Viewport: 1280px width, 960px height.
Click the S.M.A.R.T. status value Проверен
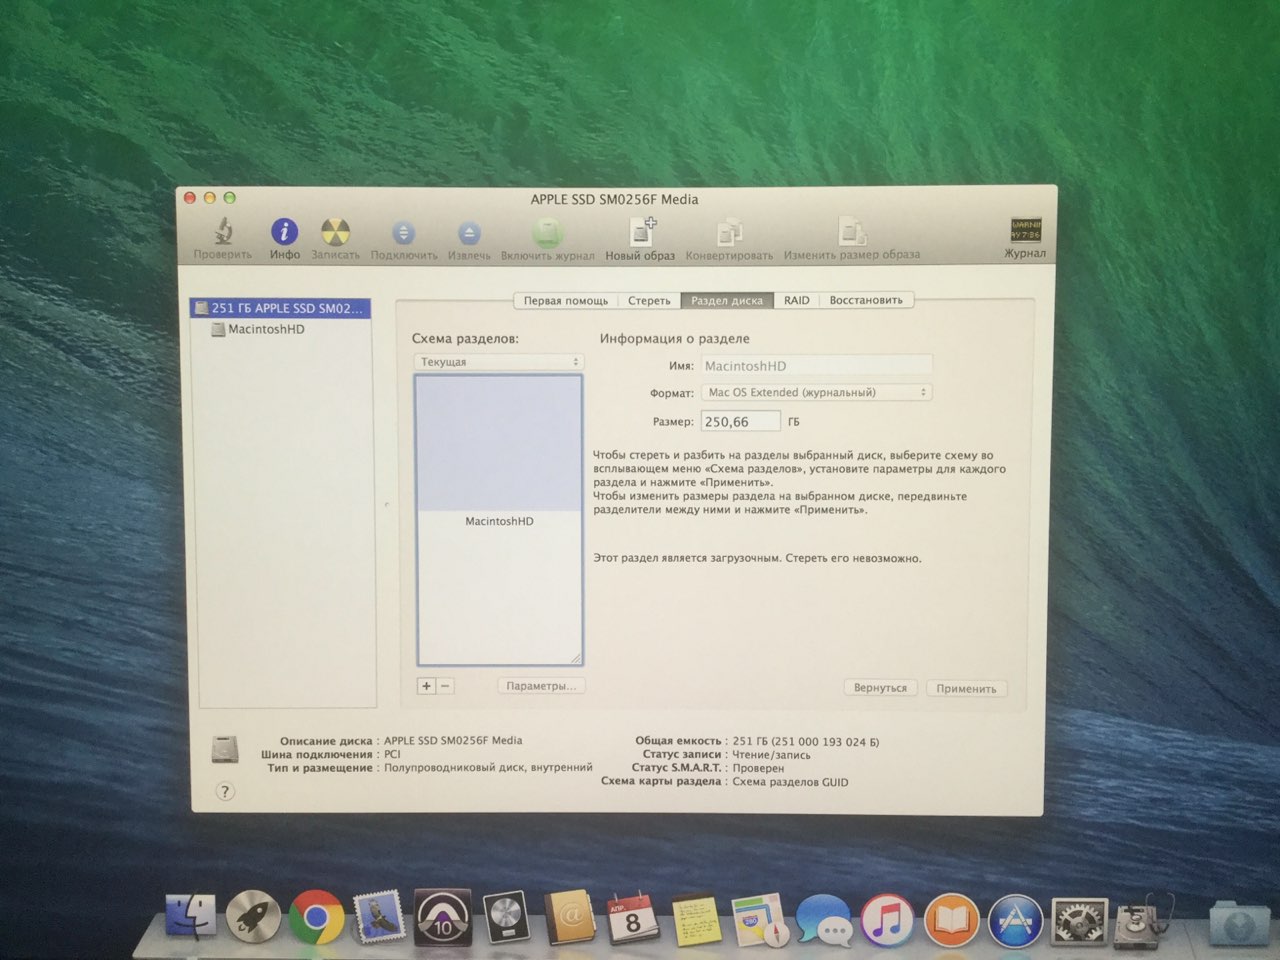coord(758,768)
